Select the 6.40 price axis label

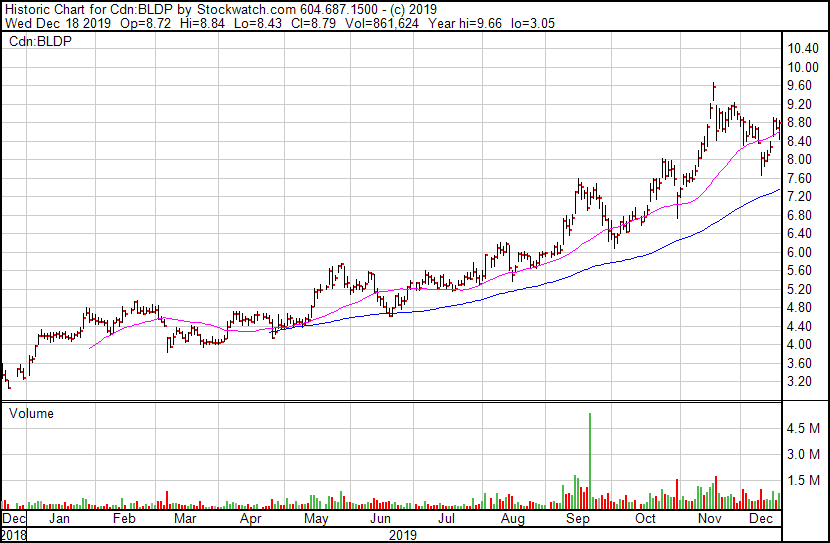(x=799, y=233)
